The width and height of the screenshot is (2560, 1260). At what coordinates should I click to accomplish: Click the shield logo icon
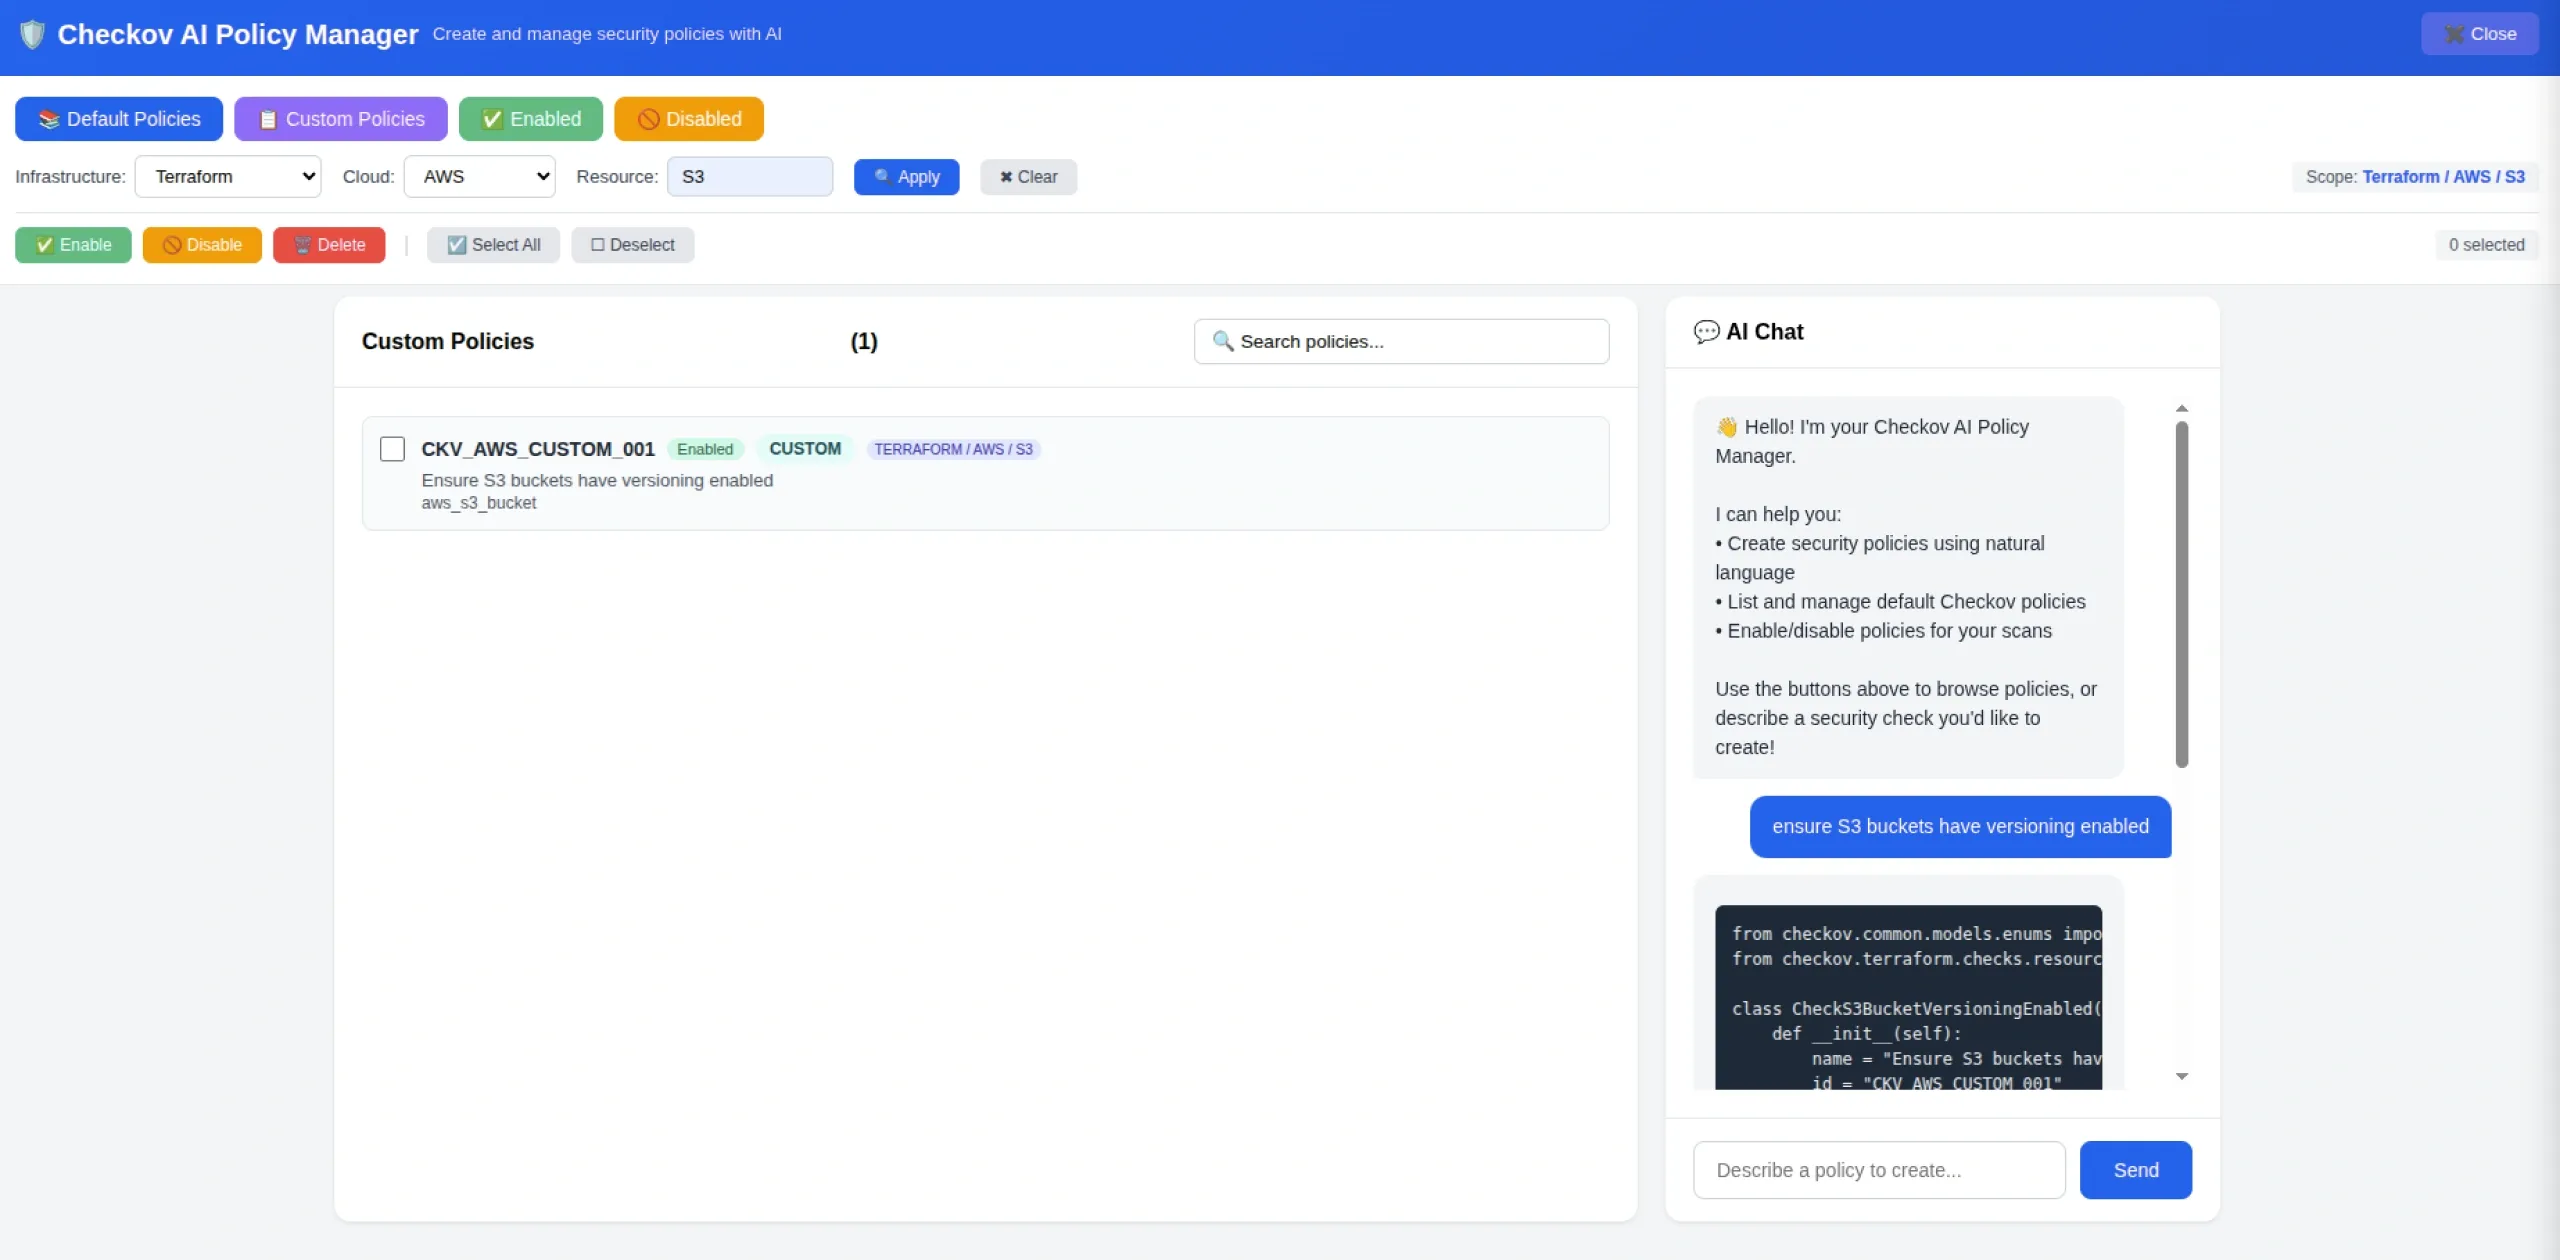(31, 33)
